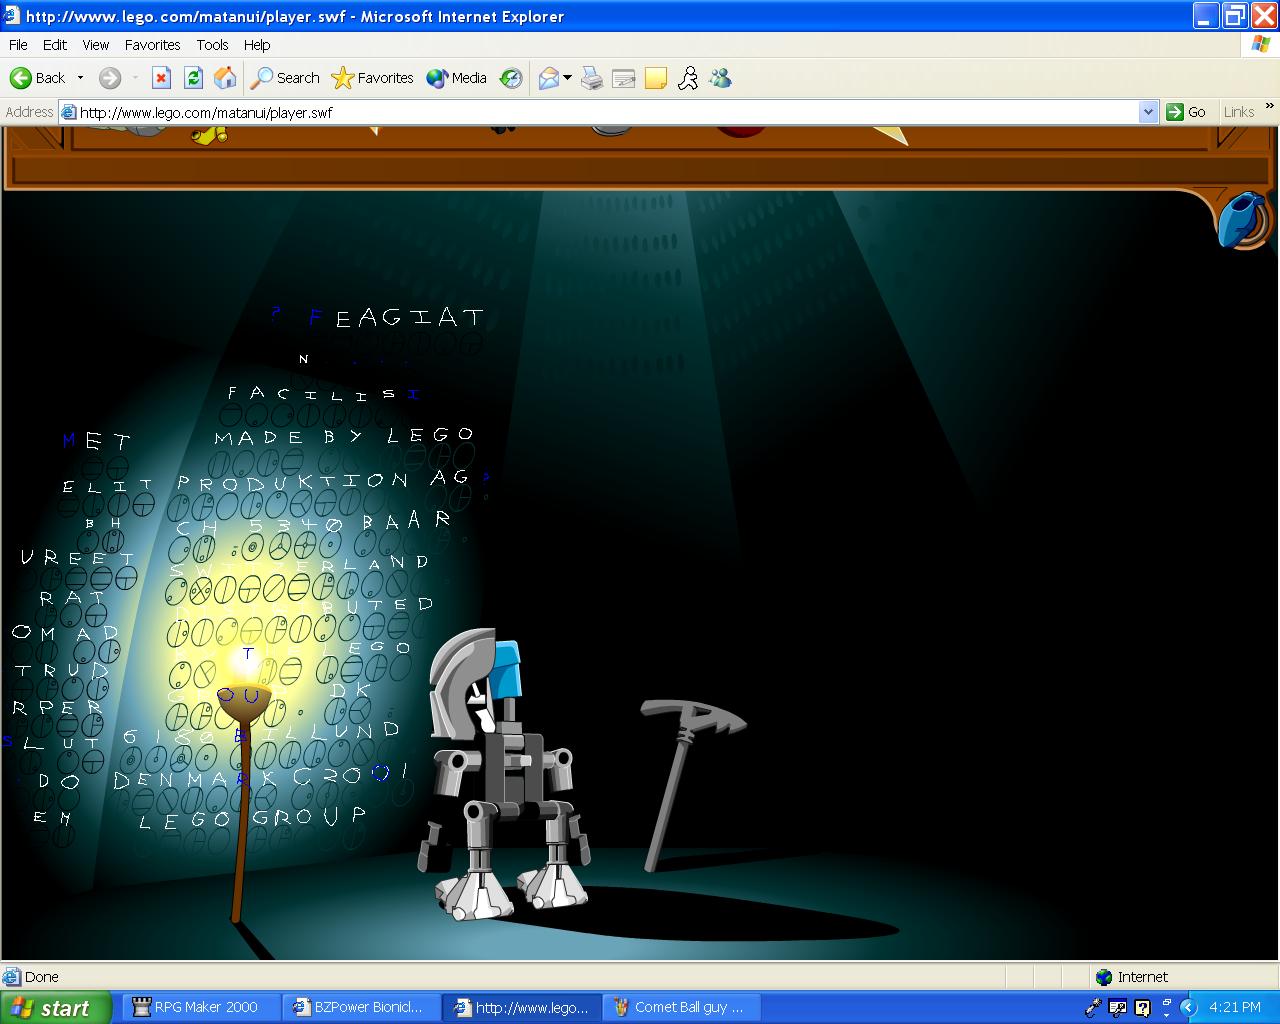Viewport: 1280px width, 1024px height.
Task: Expand the Mail button dropdown
Action: pyautogui.click(x=568, y=78)
